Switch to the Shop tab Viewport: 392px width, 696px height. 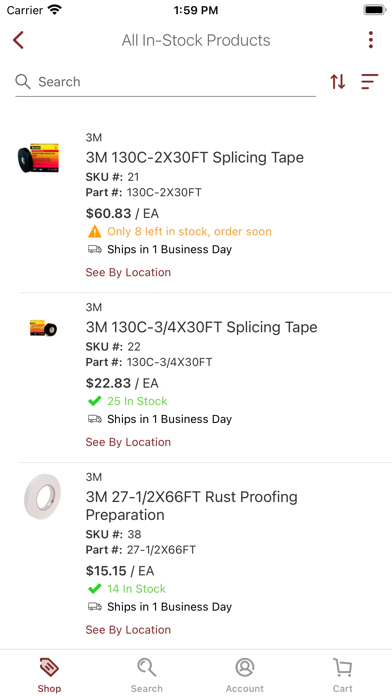[x=49, y=675]
